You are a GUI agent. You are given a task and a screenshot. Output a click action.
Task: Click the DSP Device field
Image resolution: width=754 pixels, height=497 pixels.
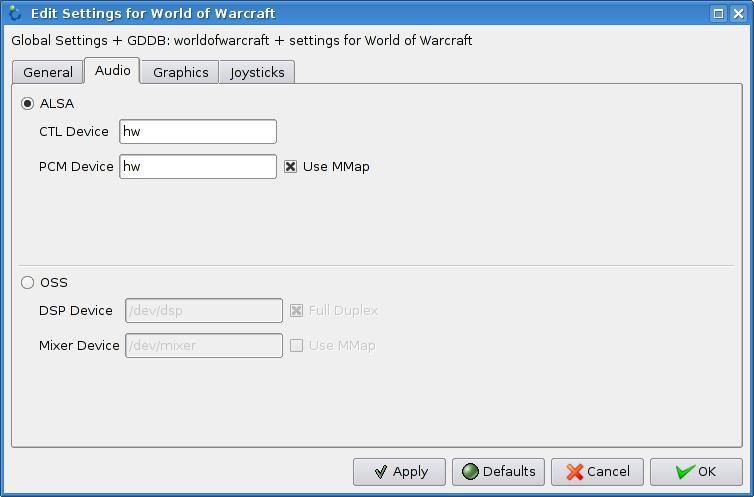(x=203, y=310)
